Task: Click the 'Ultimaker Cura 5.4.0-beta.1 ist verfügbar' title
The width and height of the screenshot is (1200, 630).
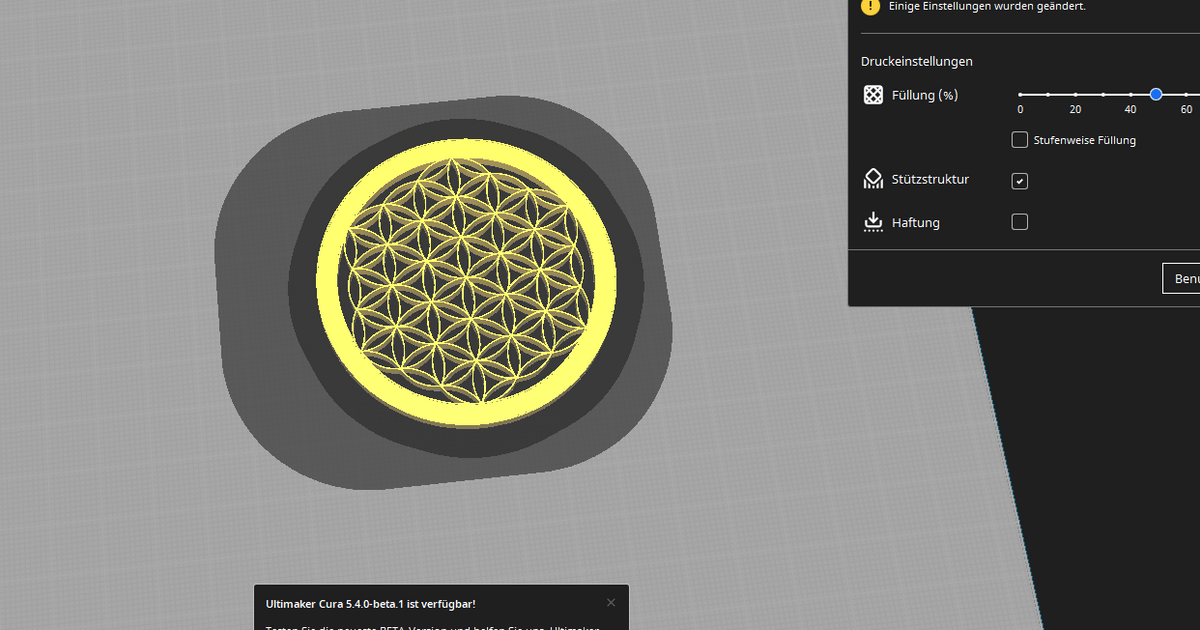Action: click(370, 604)
